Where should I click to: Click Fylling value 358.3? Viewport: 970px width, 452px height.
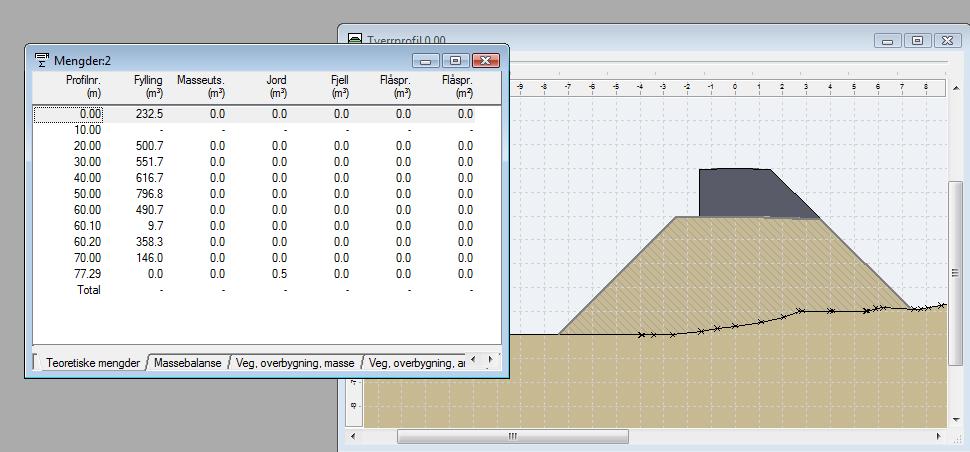[150, 242]
